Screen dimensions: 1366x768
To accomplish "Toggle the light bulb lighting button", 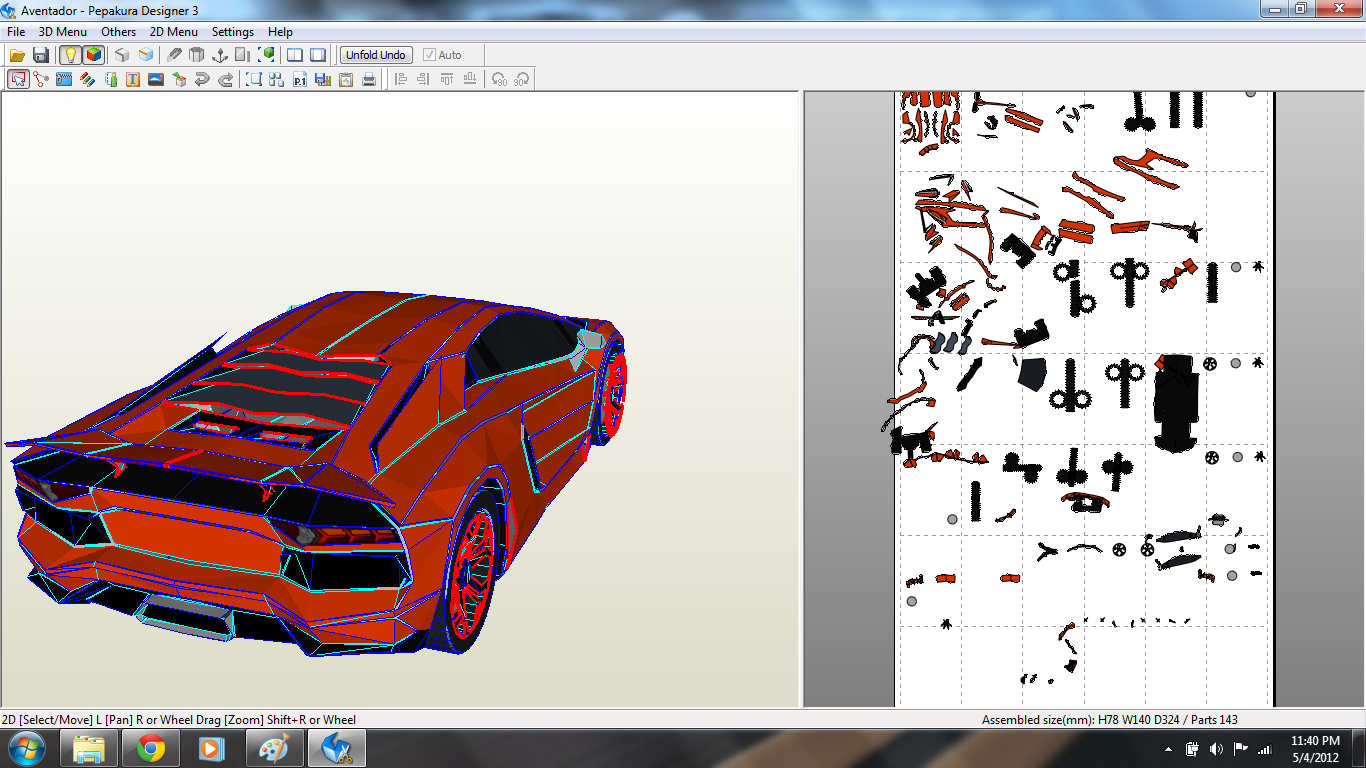I will 70,55.
